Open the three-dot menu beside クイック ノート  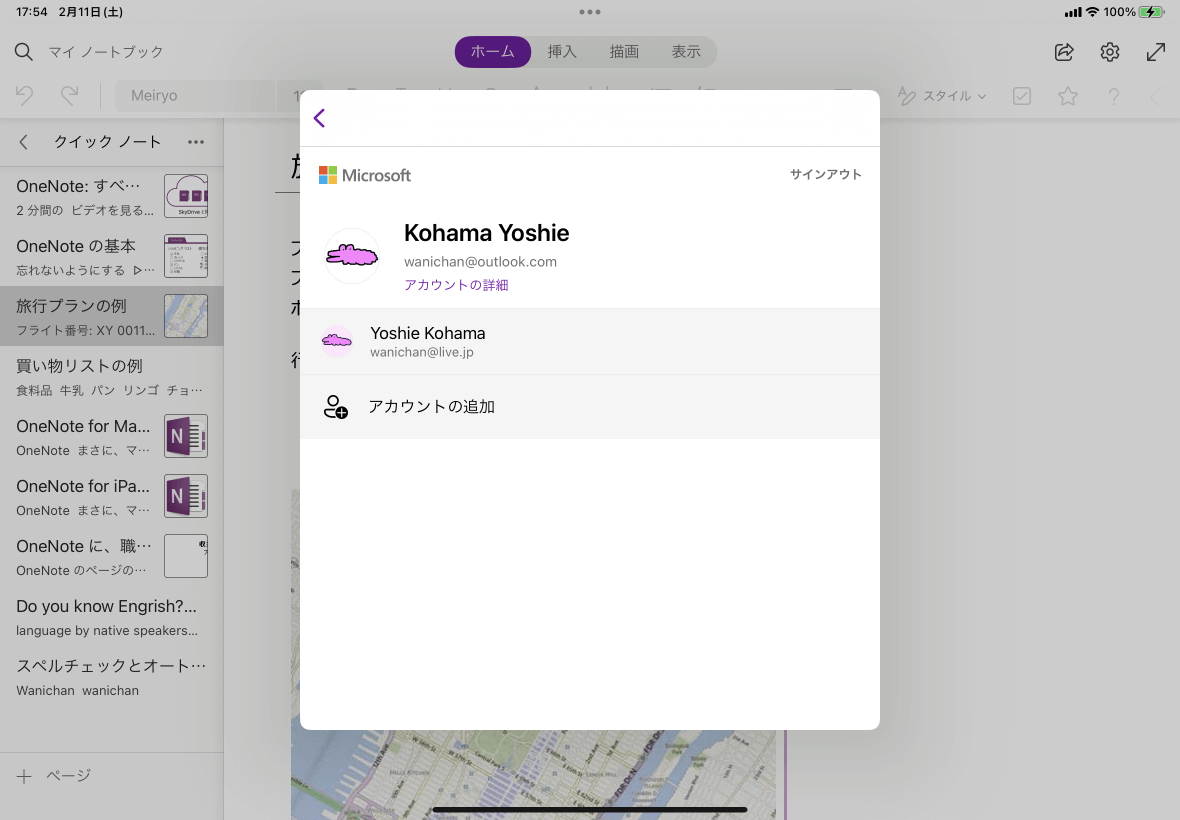tap(196, 142)
